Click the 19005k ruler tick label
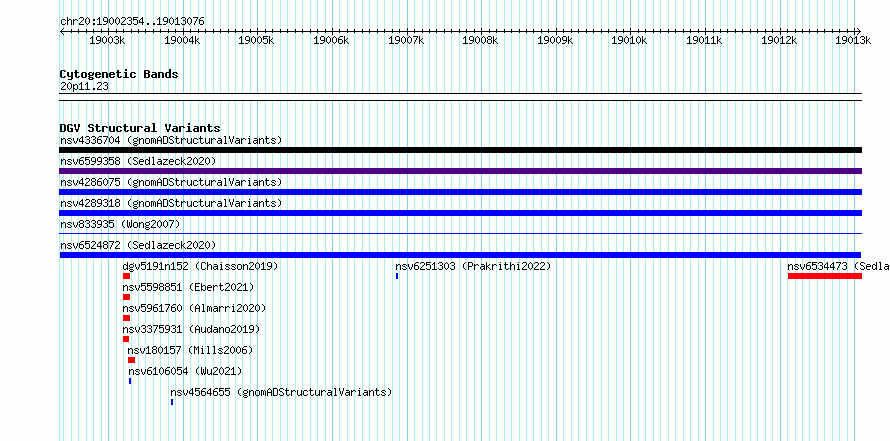Viewport: 890px width, 441px height. point(257,41)
